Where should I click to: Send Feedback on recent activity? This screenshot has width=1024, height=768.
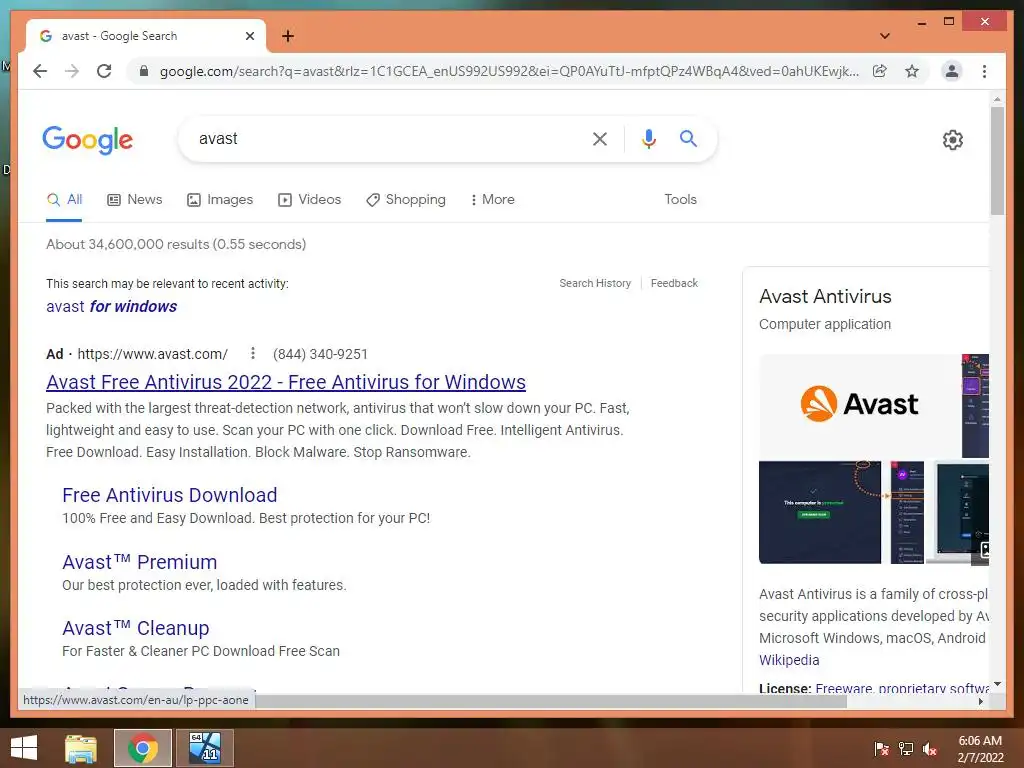tap(674, 283)
